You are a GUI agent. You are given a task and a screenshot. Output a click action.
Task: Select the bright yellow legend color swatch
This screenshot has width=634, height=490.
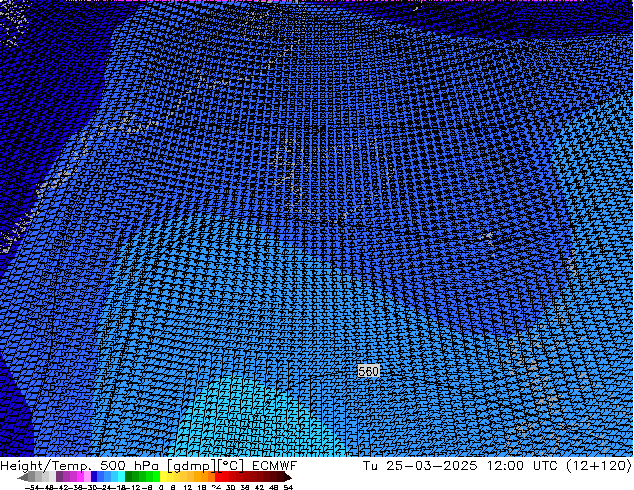click(163, 477)
